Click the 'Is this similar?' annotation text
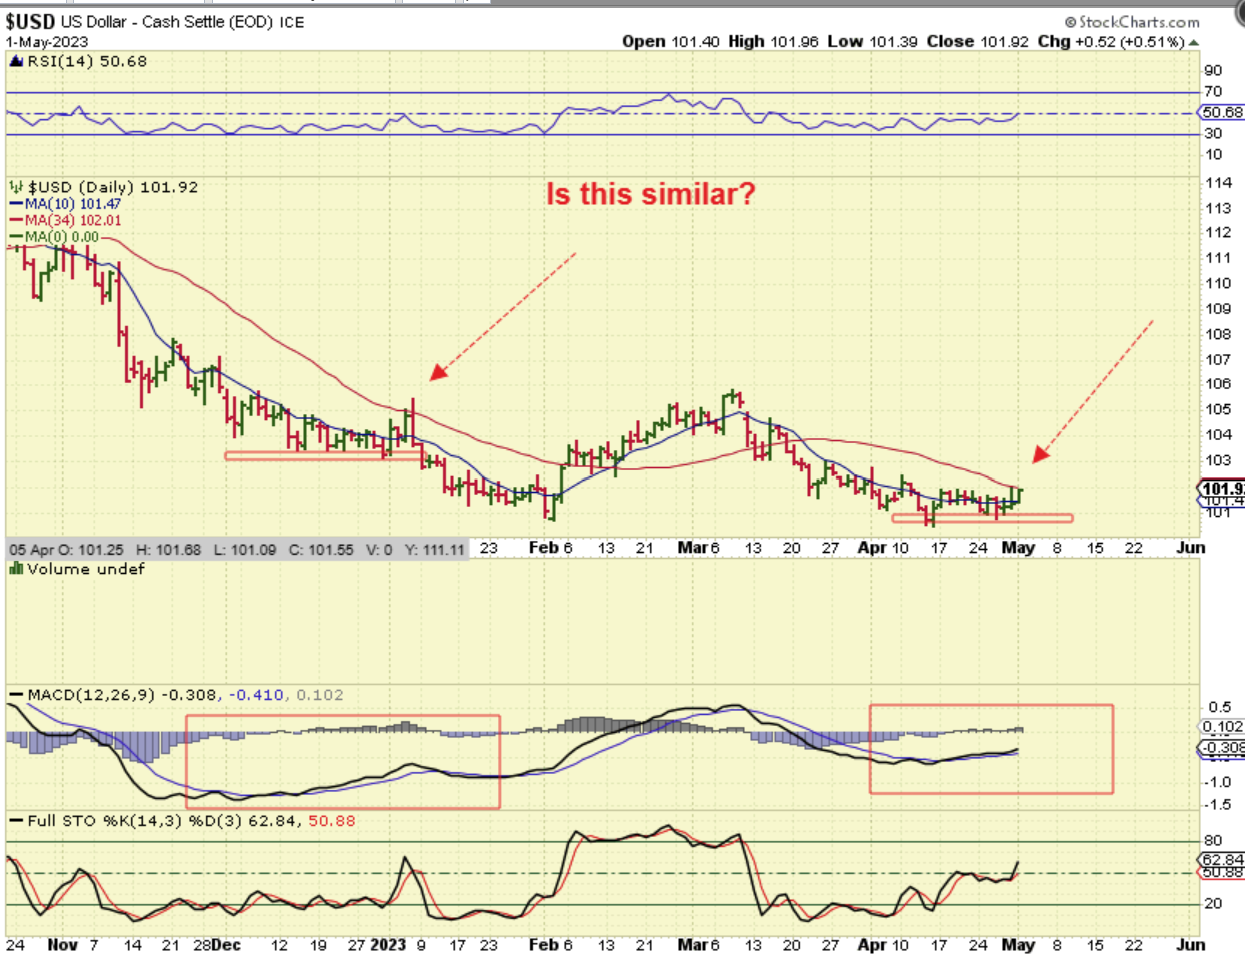Viewport: 1245px width, 954px height. 650,194
